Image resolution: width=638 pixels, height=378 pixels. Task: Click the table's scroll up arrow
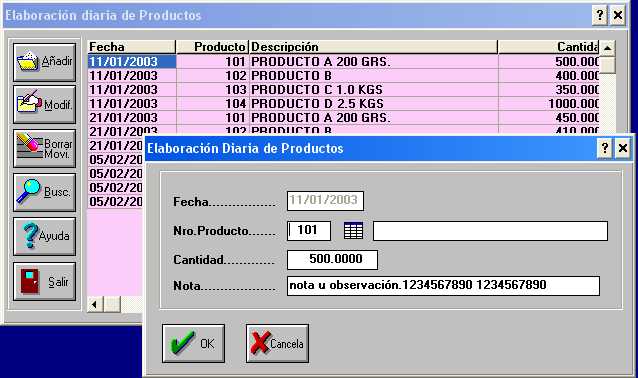click(x=607, y=48)
